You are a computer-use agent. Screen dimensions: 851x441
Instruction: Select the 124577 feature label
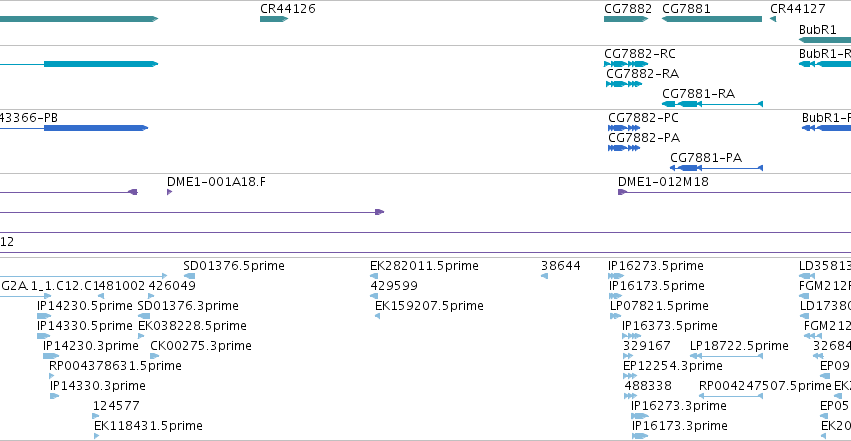point(116,406)
